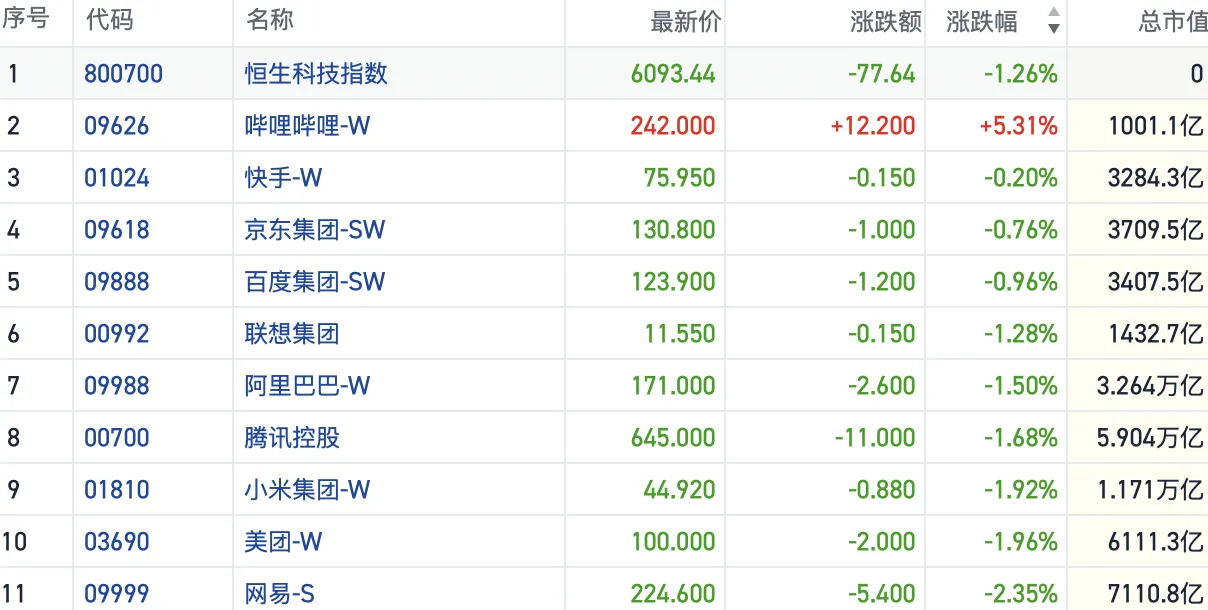1208x610 pixels.
Task: Click the sort arrows beside 涨跌幅
Action: click(x=1053, y=21)
